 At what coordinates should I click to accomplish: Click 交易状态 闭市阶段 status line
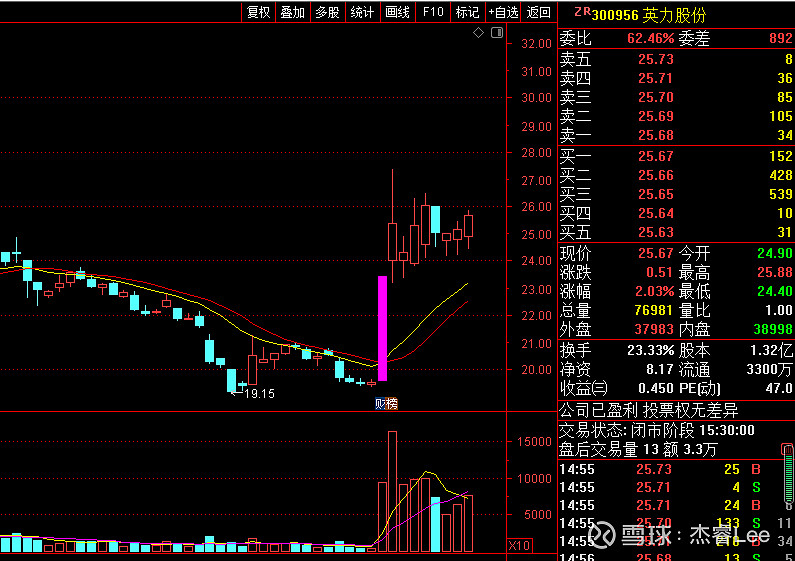tap(657, 431)
